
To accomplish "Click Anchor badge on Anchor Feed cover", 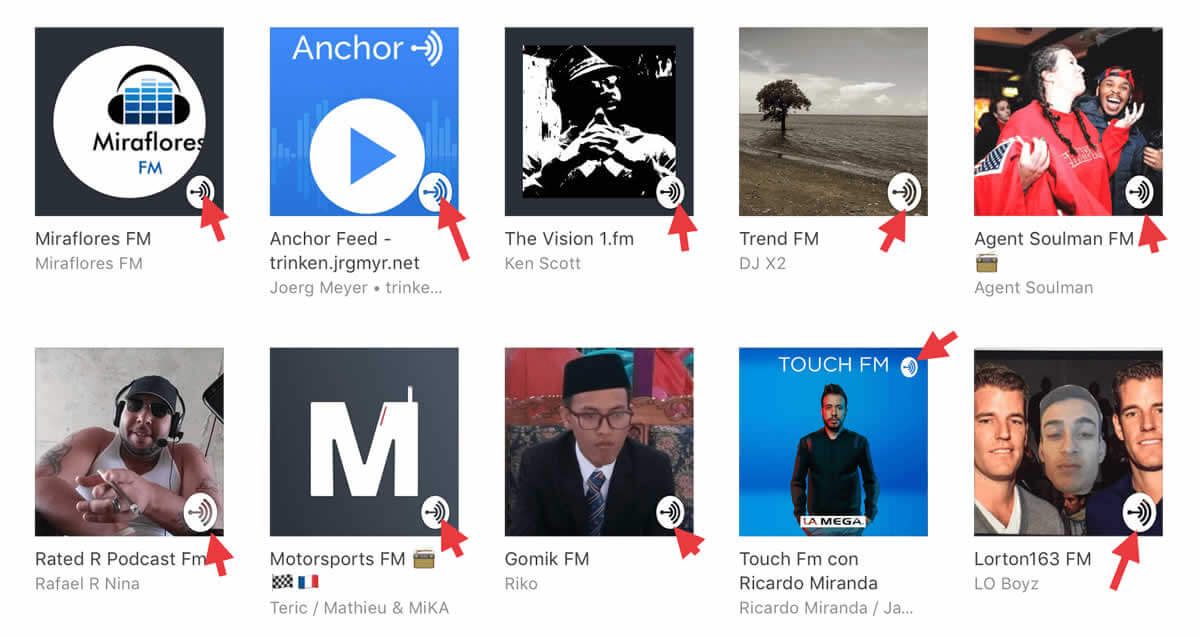I will 436,191.
